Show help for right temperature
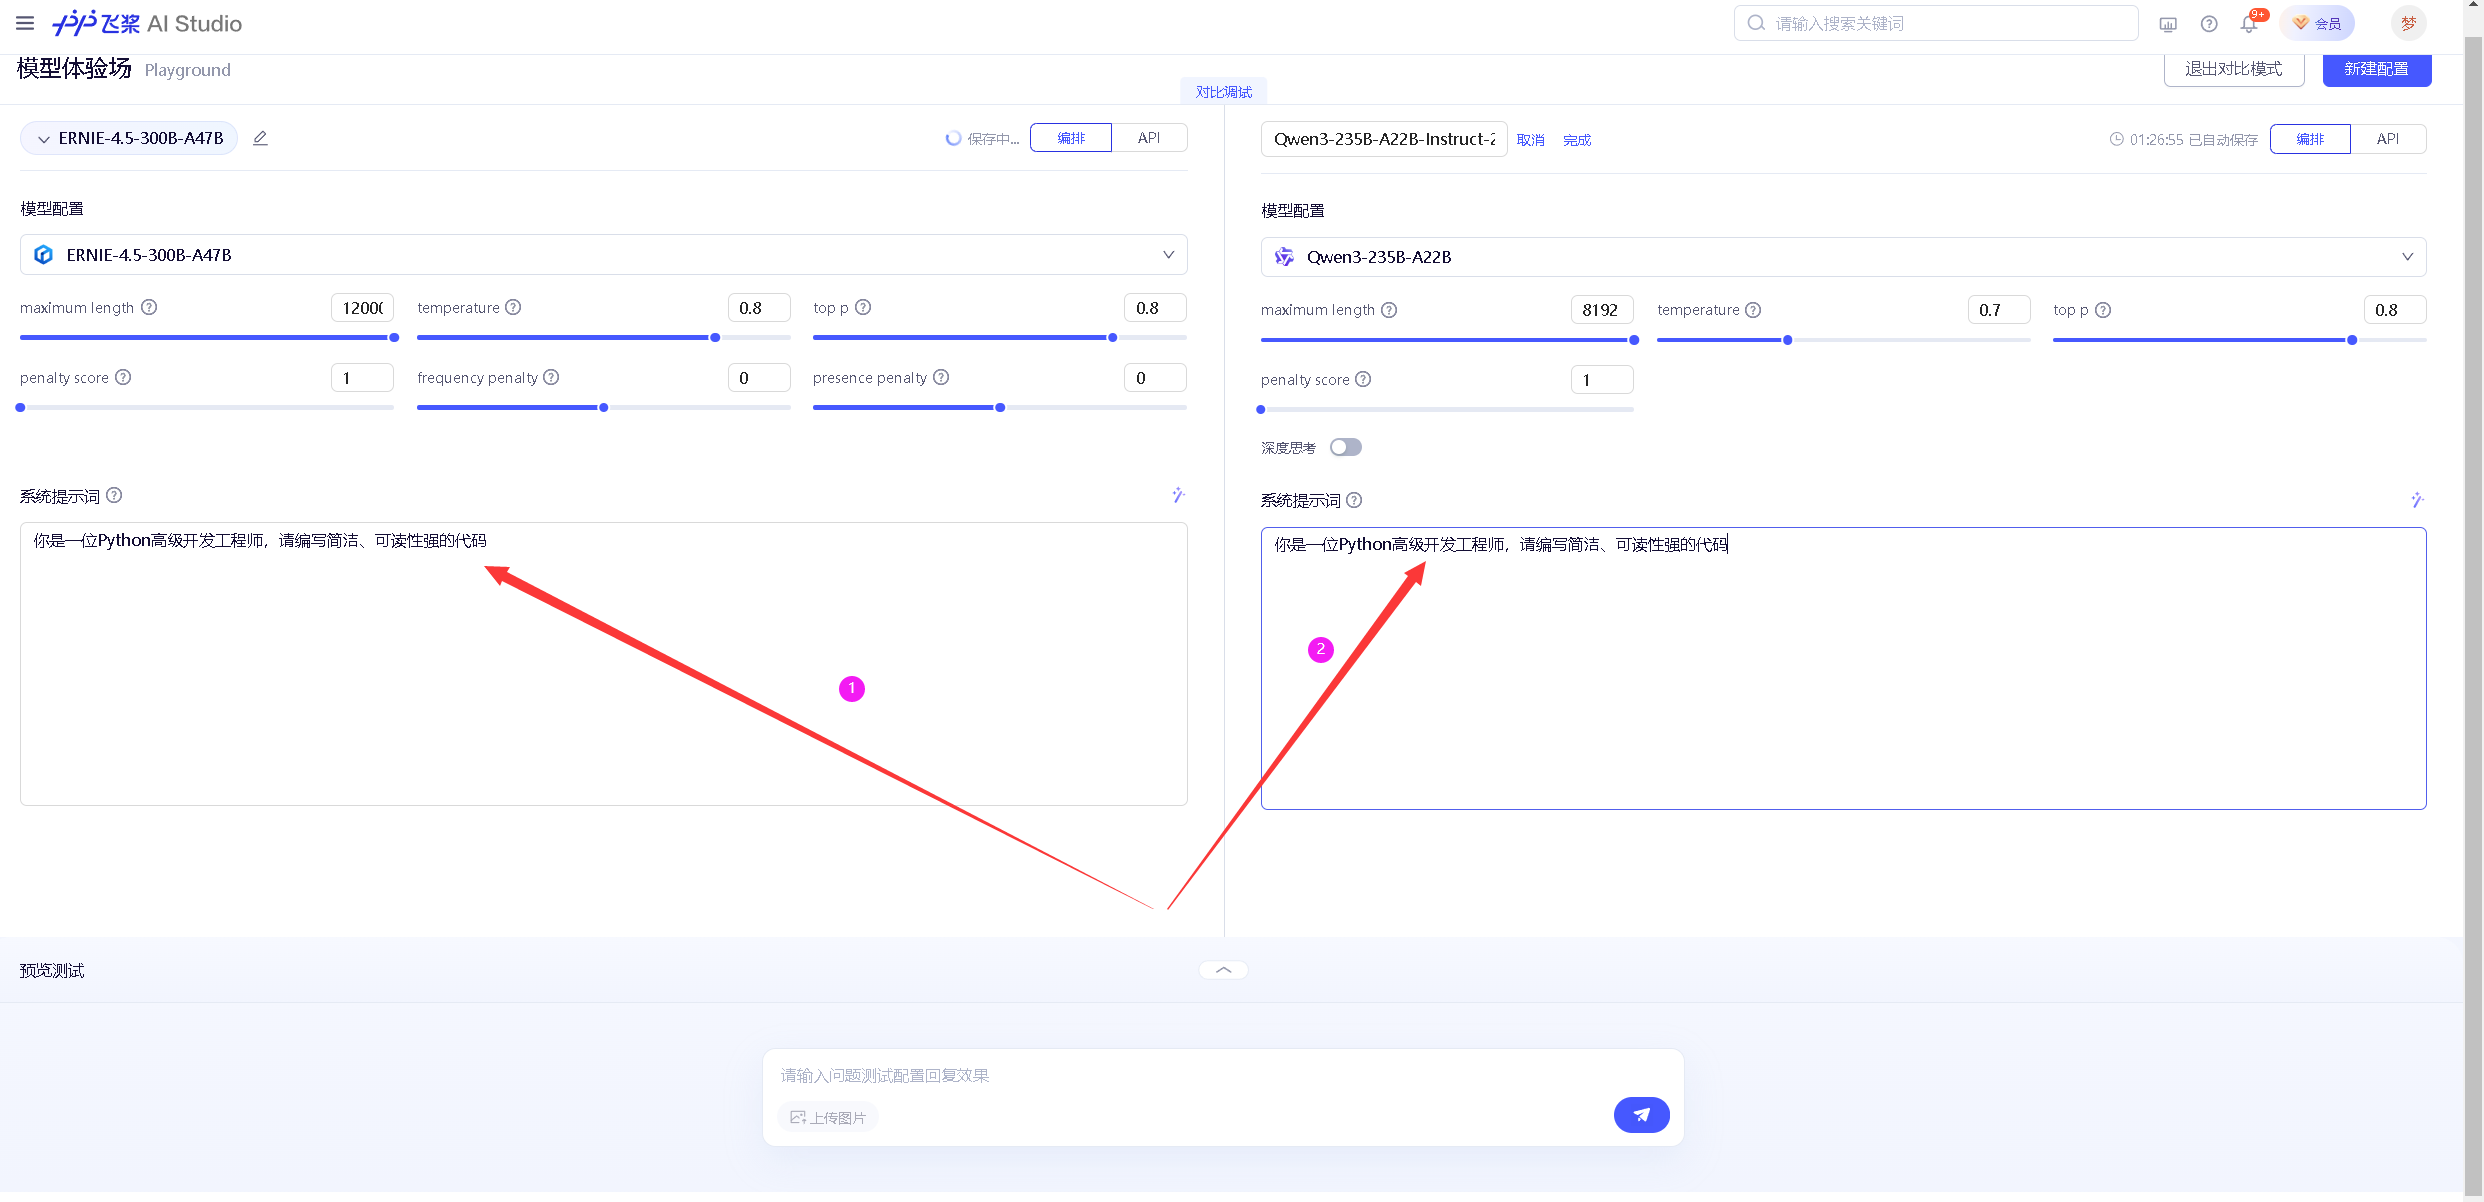 tap(1753, 310)
